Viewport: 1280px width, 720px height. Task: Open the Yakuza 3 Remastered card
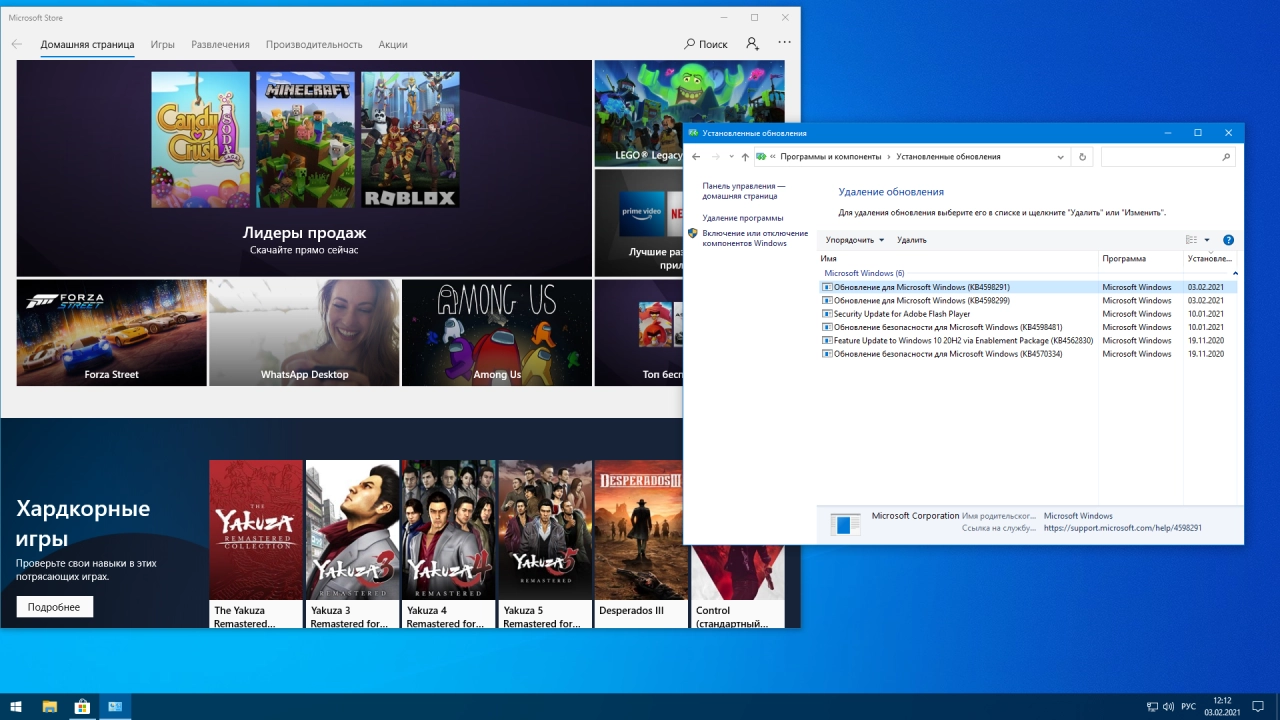pyautogui.click(x=352, y=544)
